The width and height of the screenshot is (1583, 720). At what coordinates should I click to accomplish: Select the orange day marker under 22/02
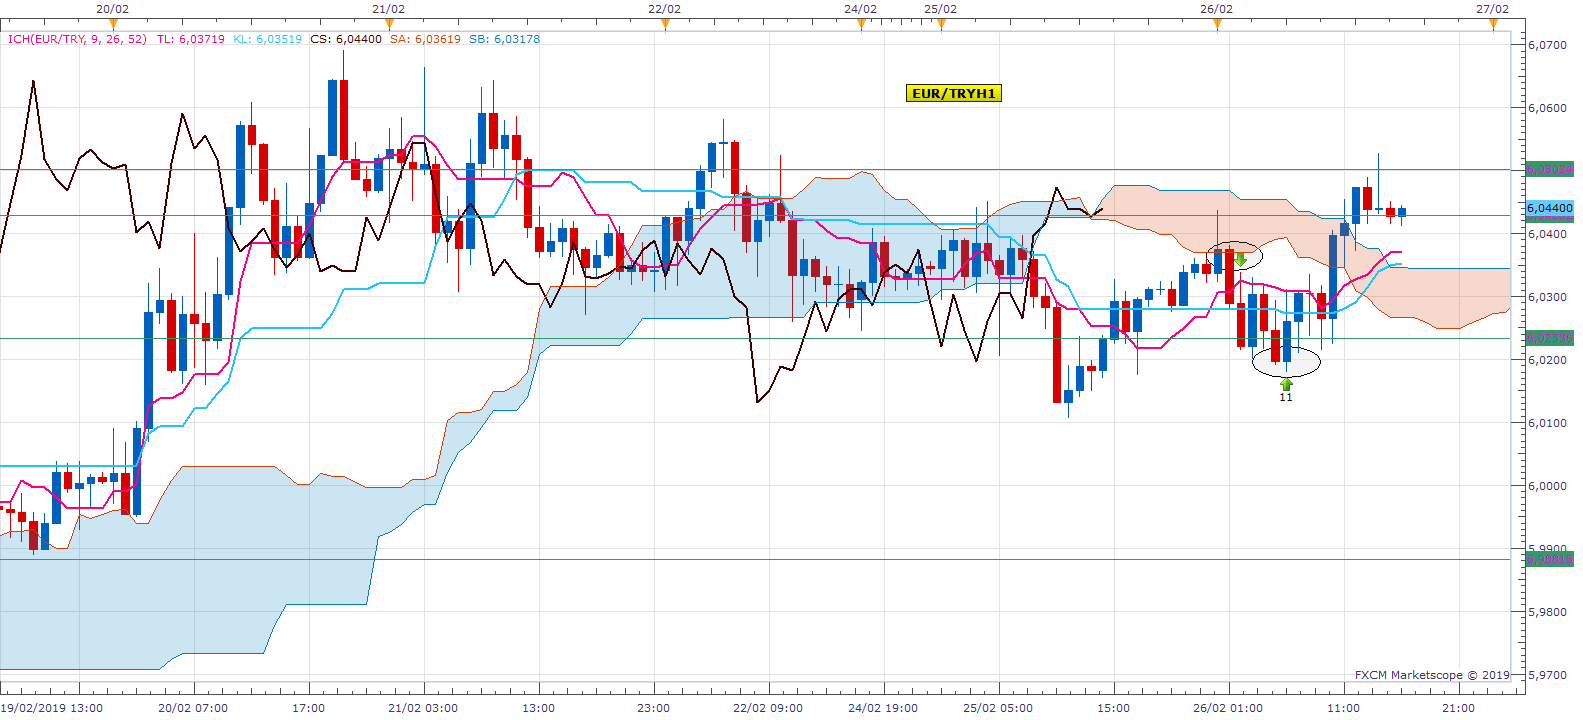[665, 24]
